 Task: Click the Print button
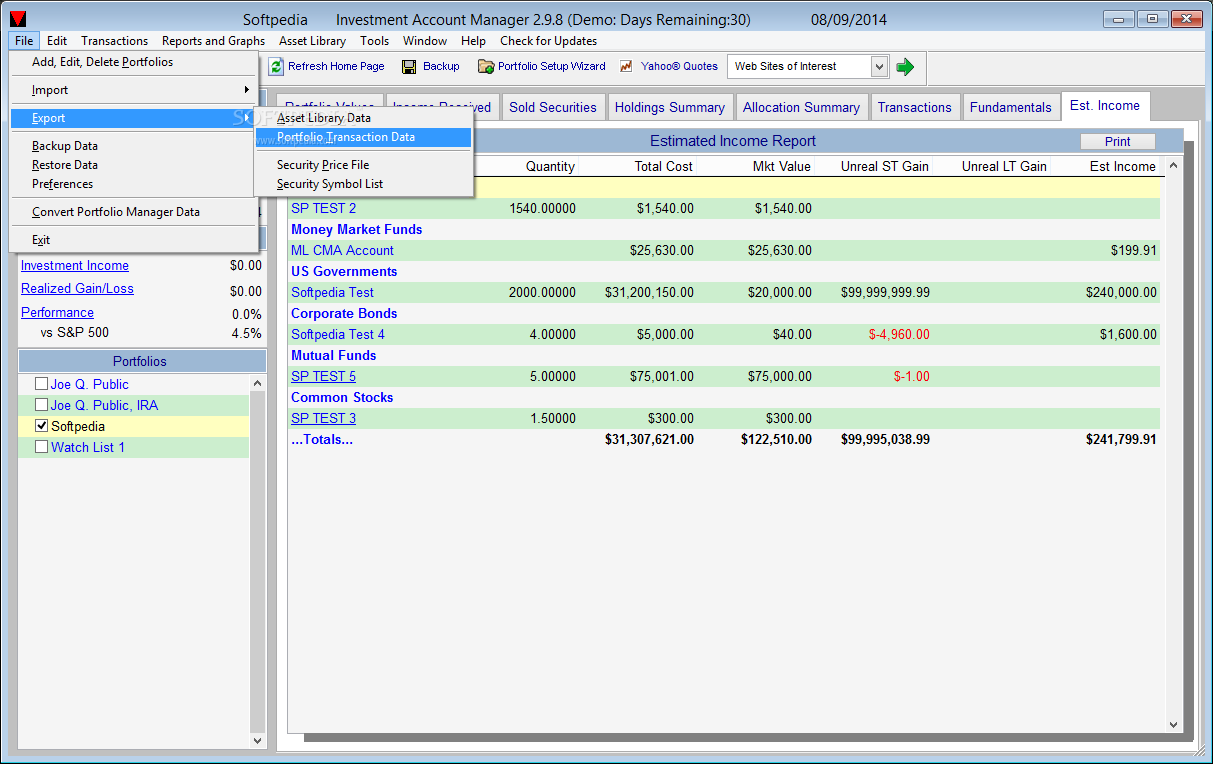(x=1117, y=142)
